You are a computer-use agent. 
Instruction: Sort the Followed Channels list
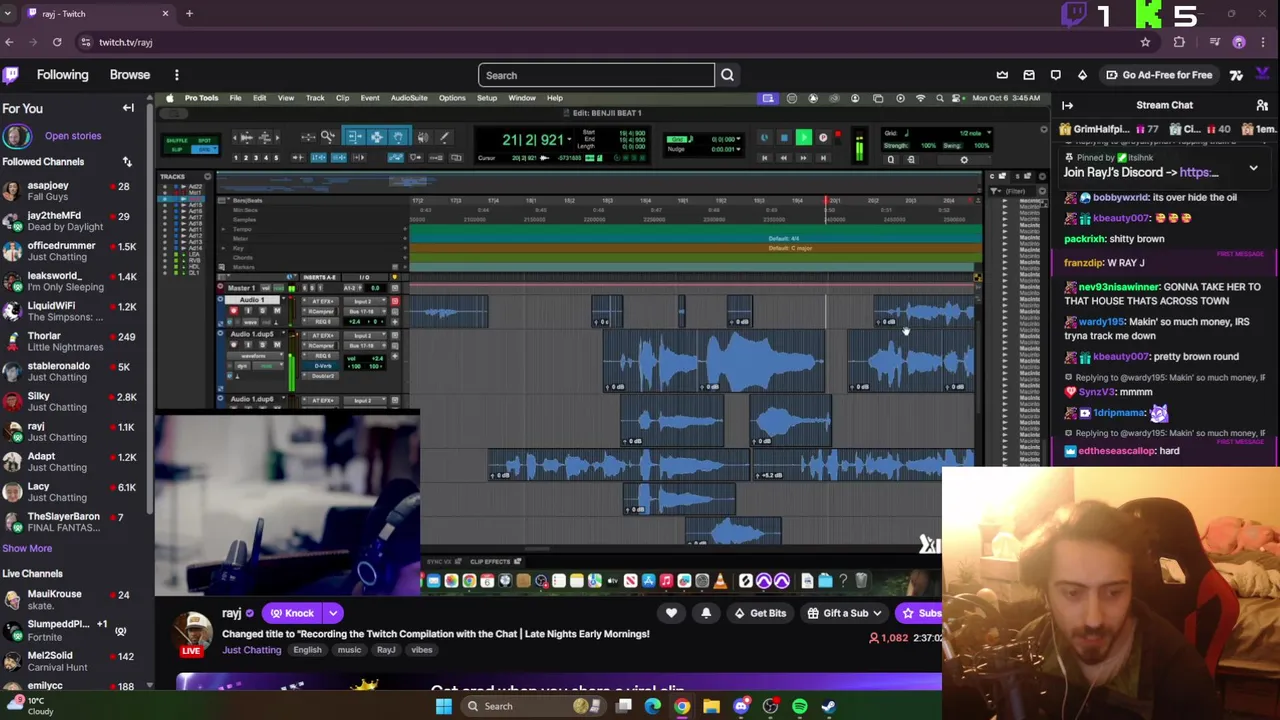click(127, 161)
